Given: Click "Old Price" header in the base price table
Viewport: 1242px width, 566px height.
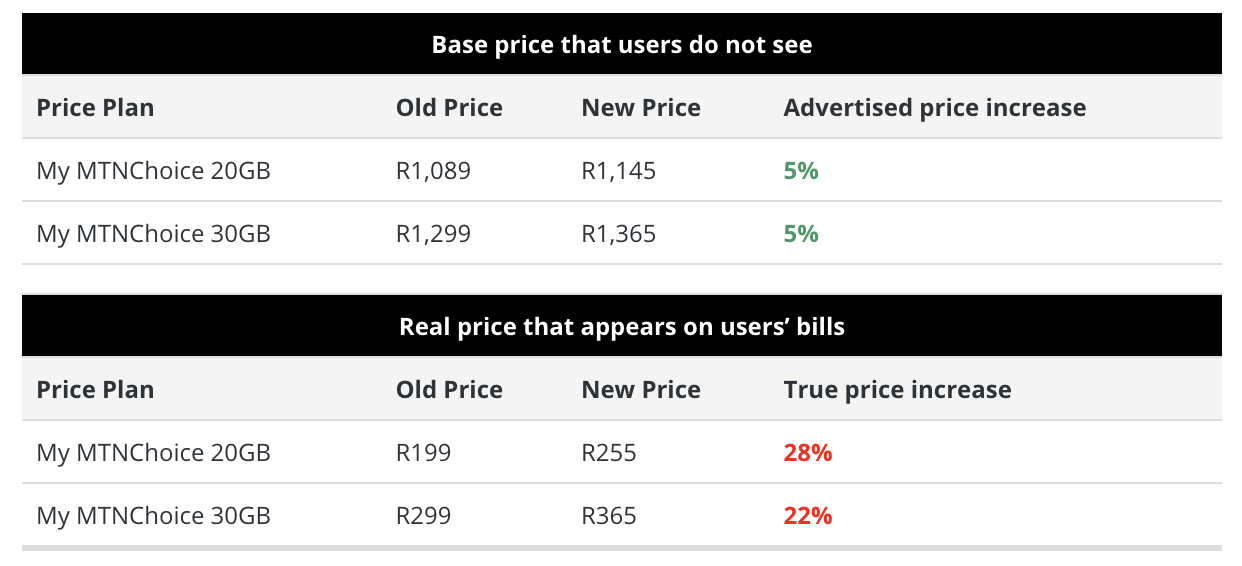Looking at the screenshot, I should [449, 108].
